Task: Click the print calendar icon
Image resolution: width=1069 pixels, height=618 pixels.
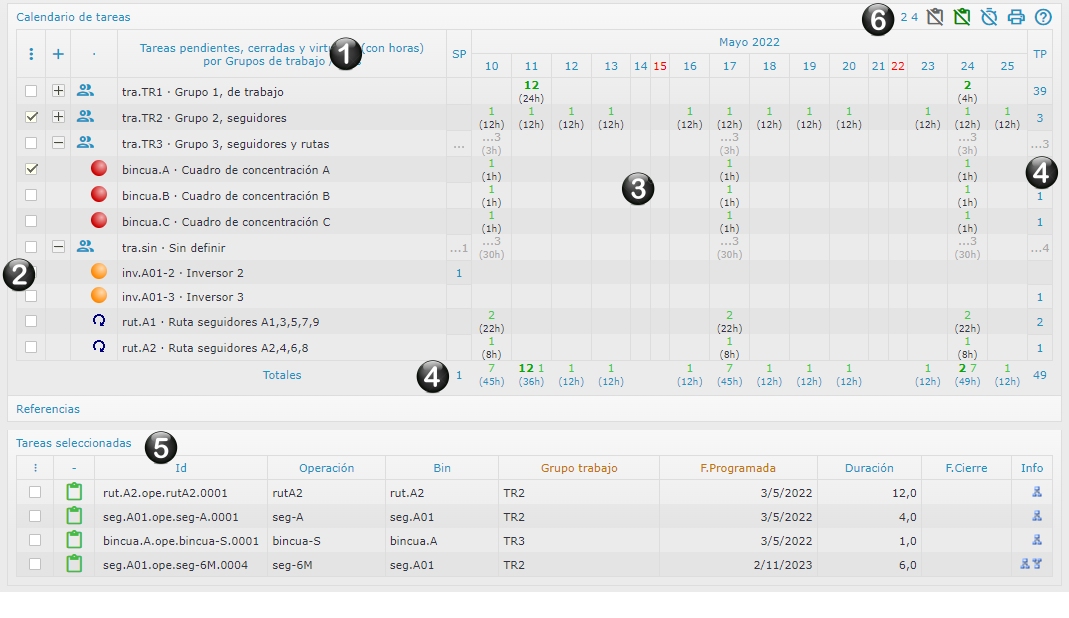Action: click(x=1017, y=17)
